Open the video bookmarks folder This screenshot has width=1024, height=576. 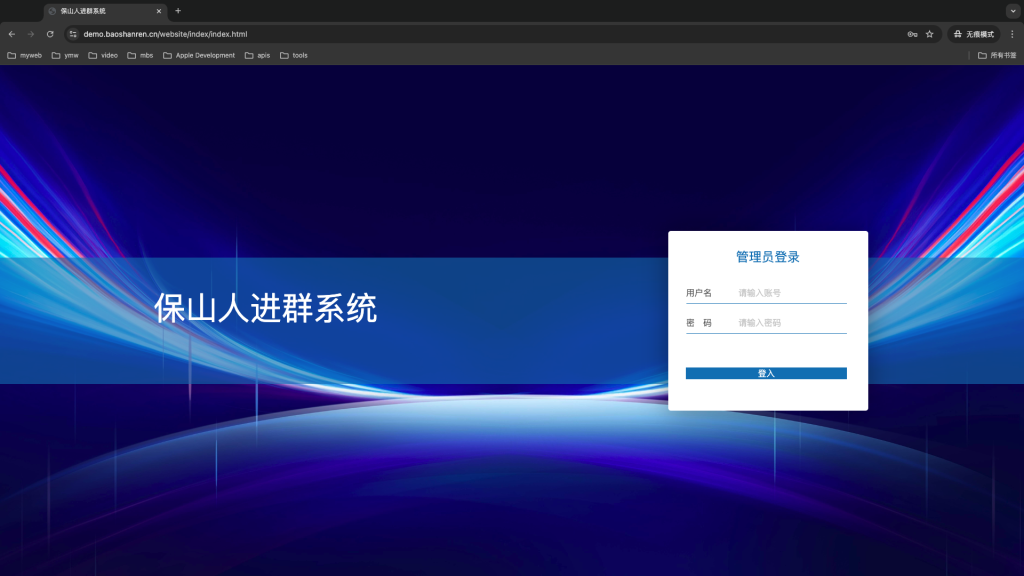tap(103, 55)
